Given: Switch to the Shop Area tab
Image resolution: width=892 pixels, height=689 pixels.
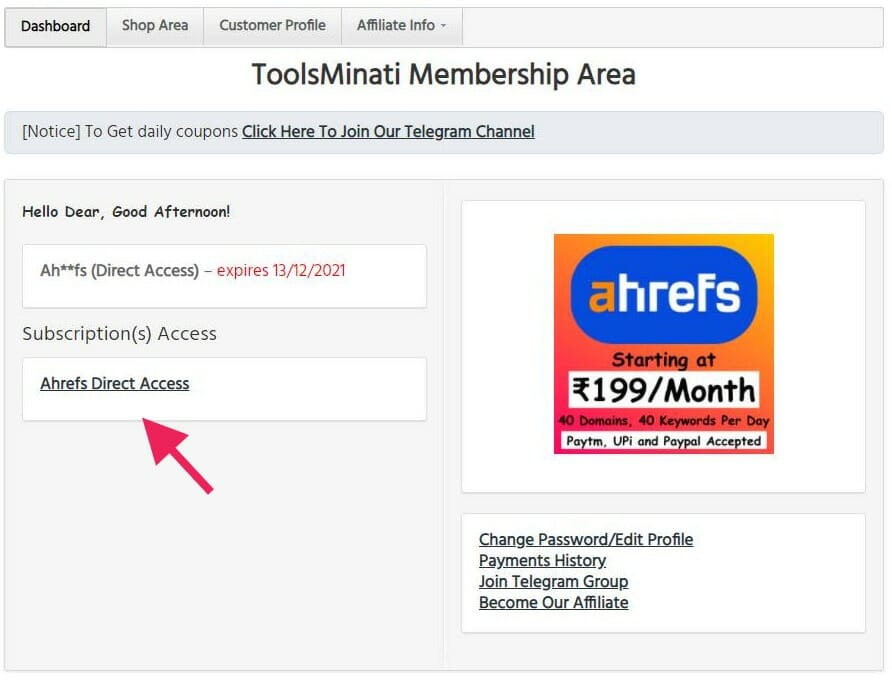Looking at the screenshot, I should click(x=155, y=26).
